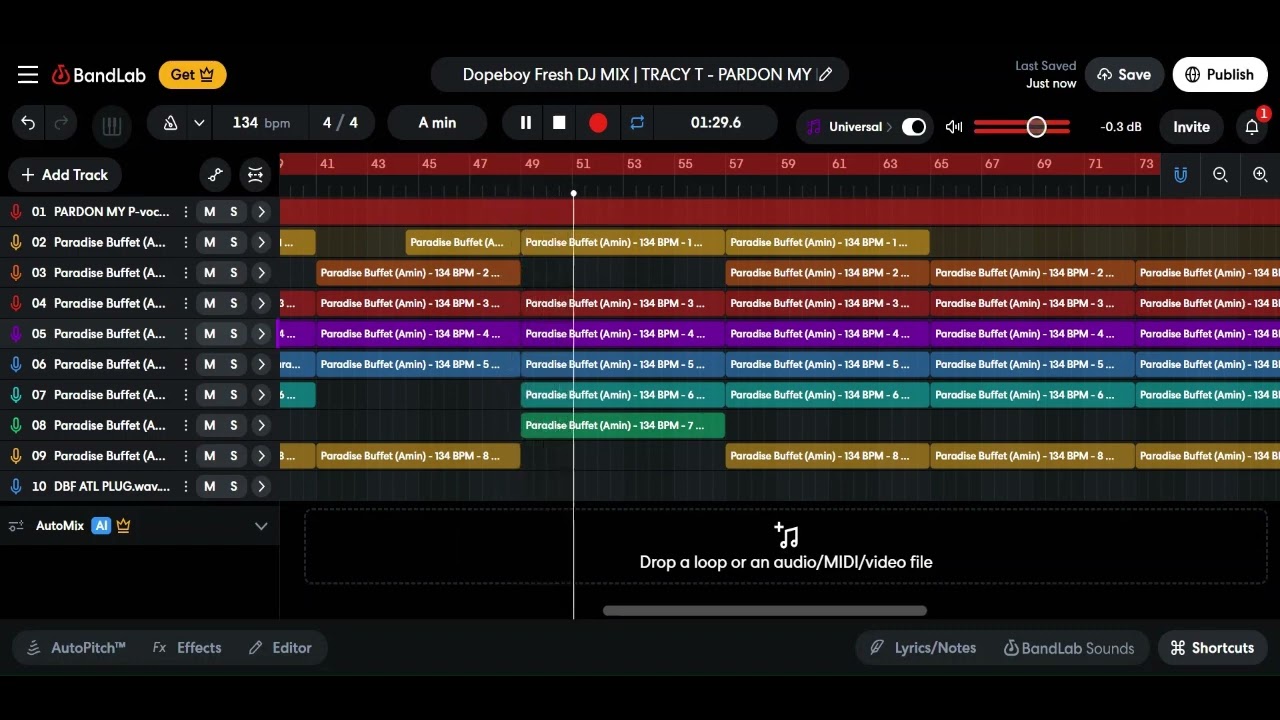The height and width of the screenshot is (720, 1280).
Task: Select the green track 08 clip
Action: pyautogui.click(x=622, y=425)
